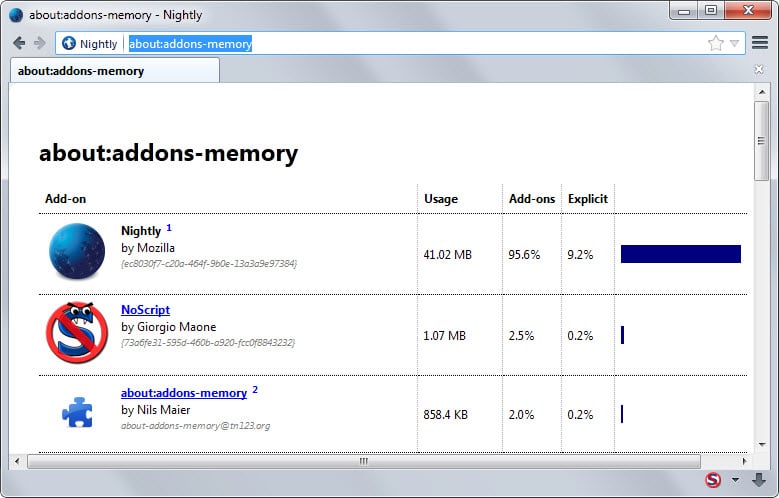Image resolution: width=779 pixels, height=498 pixels.
Task: Close the tab bar using the small X
Action: (759, 69)
